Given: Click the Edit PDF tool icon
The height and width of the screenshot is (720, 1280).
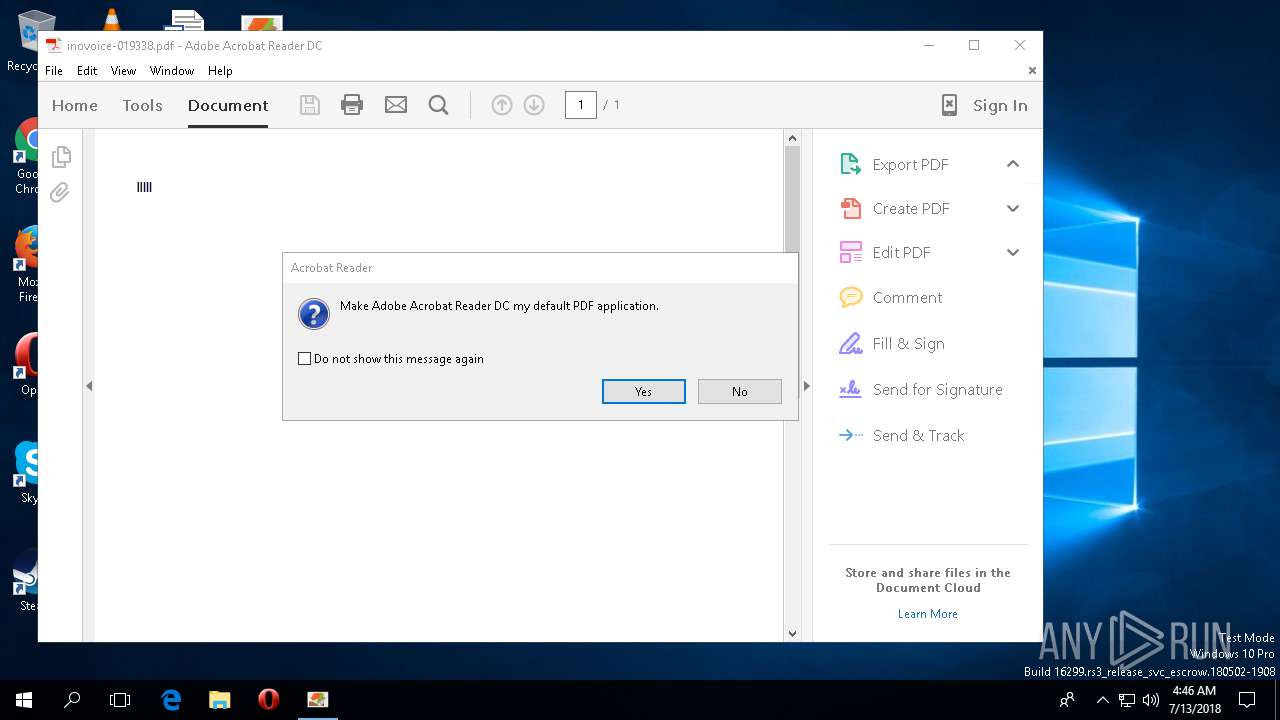Looking at the screenshot, I should click(x=850, y=252).
